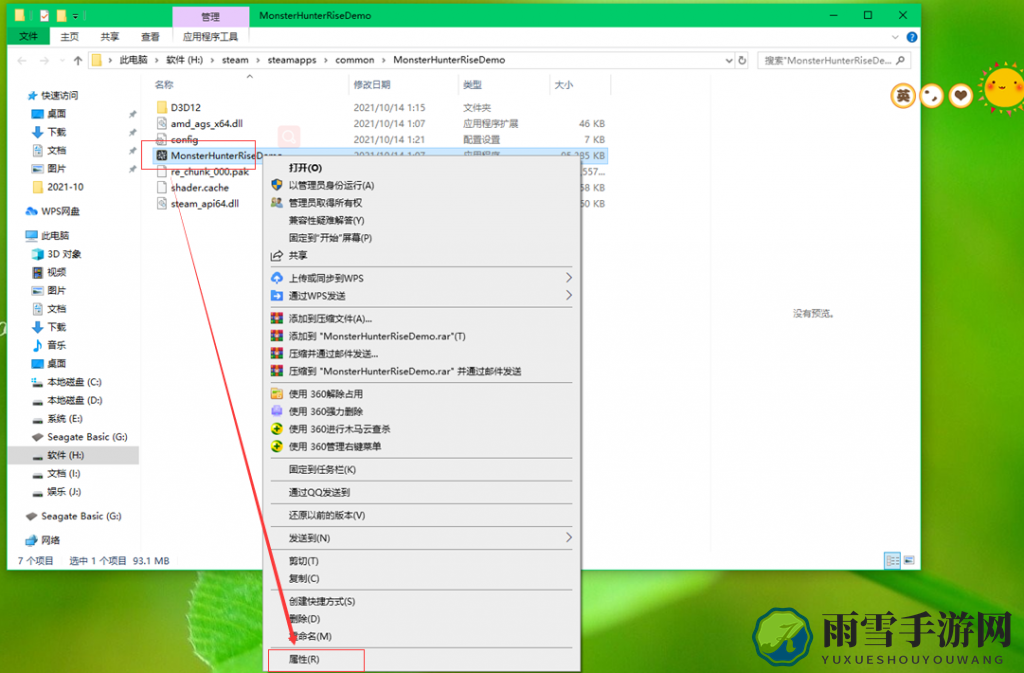Expand 通过WPS发送 submenu arrow
Viewport: 1024px width, 673px height.
[568, 296]
